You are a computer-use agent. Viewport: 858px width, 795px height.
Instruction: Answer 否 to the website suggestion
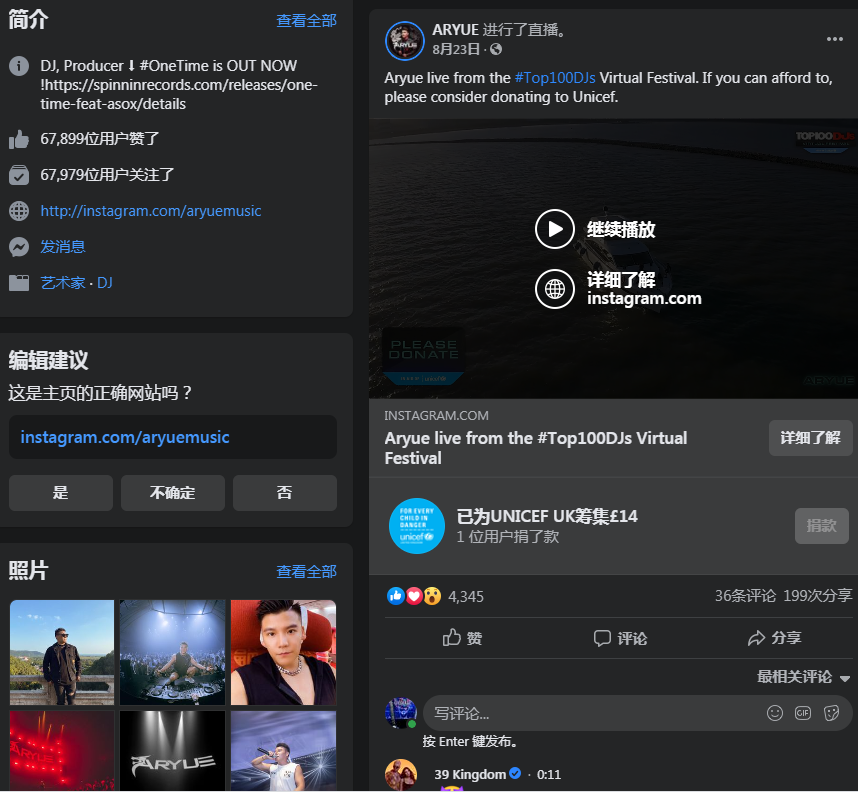pyautogui.click(x=285, y=492)
